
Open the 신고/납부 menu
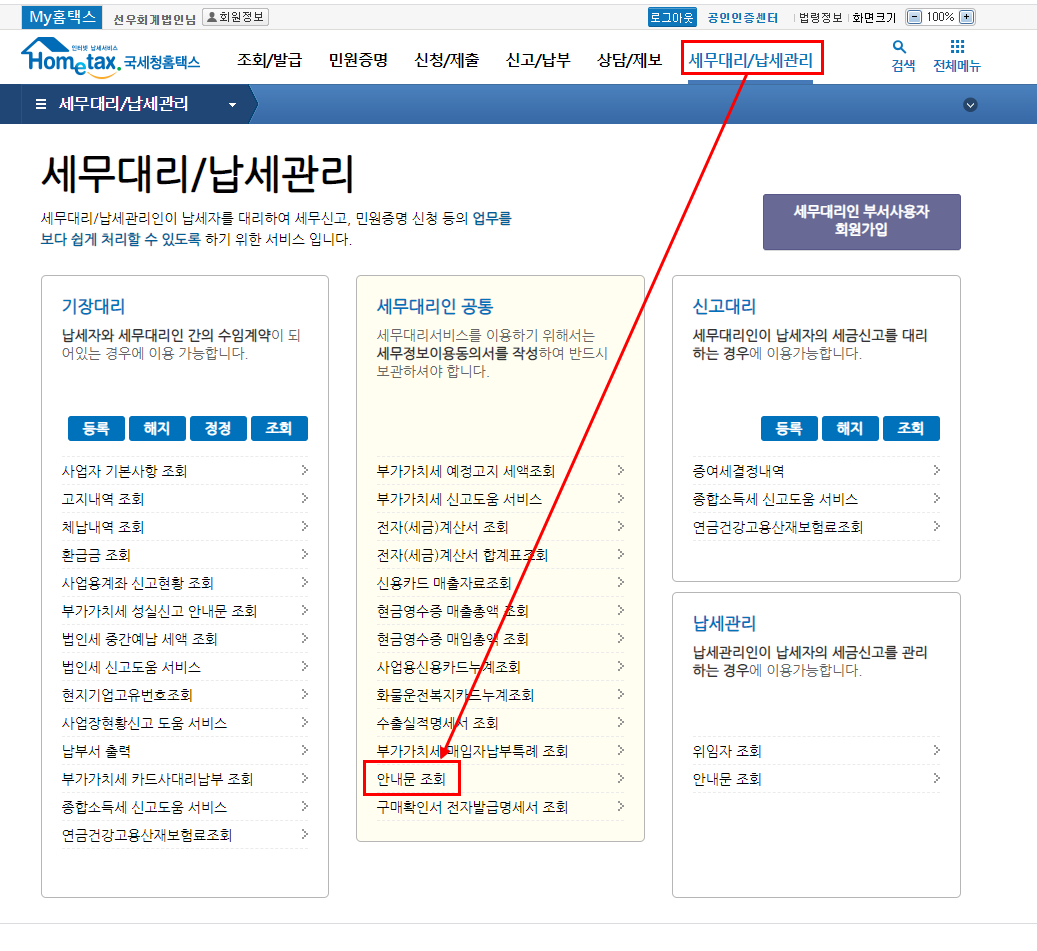pos(538,60)
